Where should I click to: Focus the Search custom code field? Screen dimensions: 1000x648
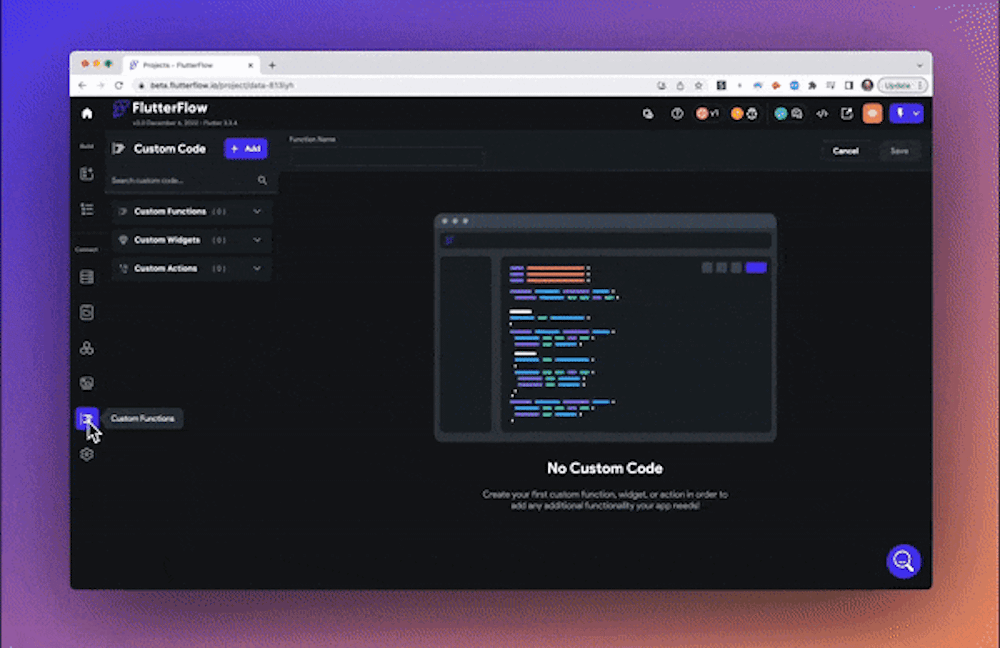189,180
